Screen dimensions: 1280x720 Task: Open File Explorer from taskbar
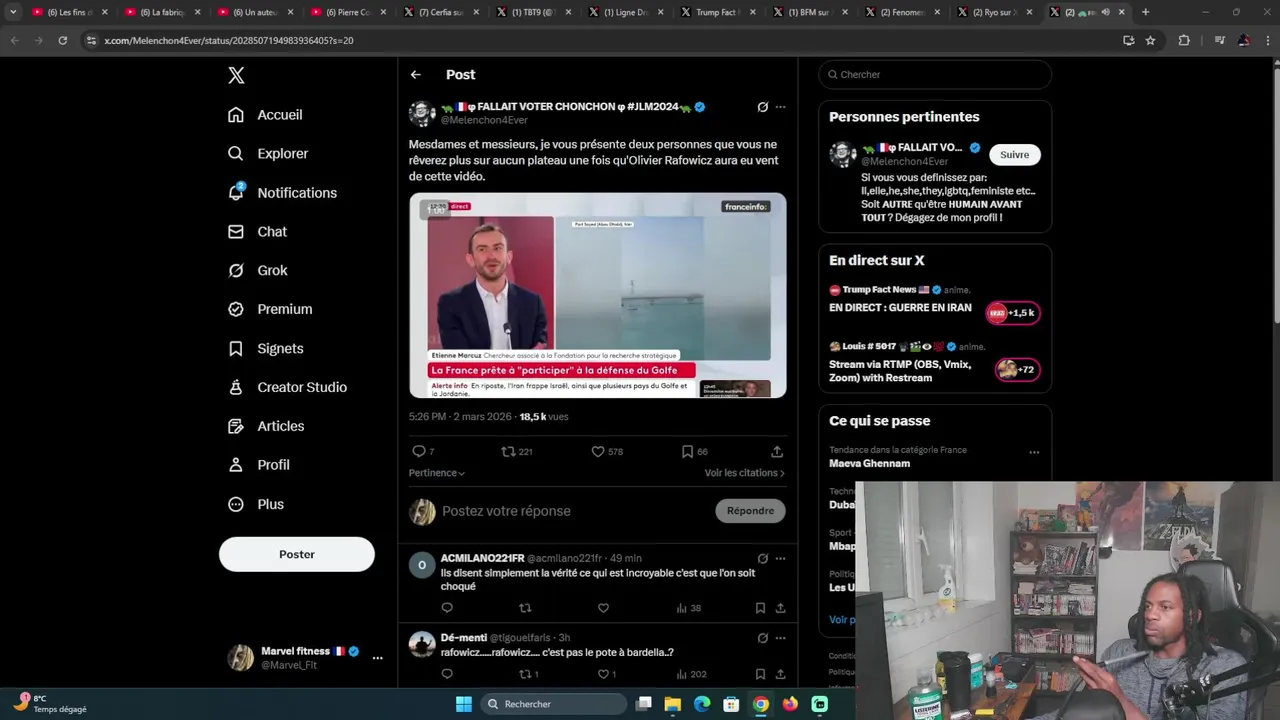tap(673, 704)
